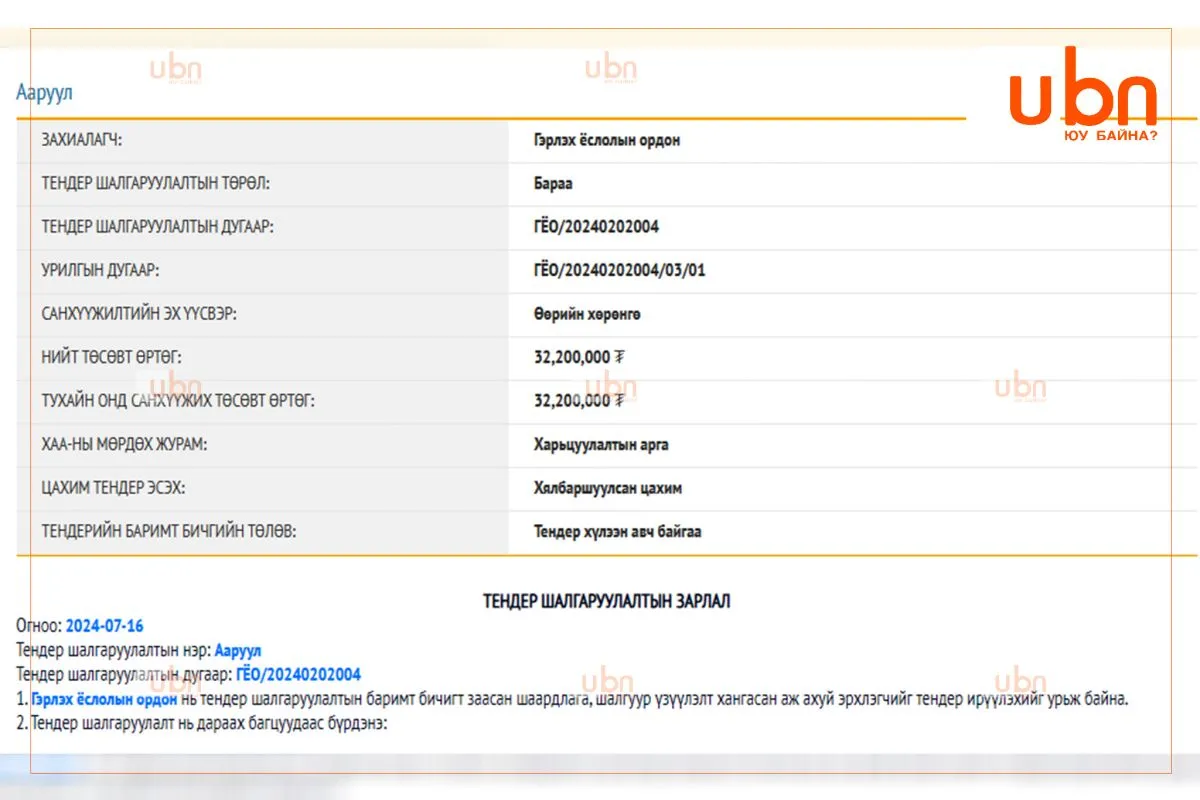
Task: Click table value 'ГЁО/20240202004' in the ДУГААР row
Action: [596, 227]
